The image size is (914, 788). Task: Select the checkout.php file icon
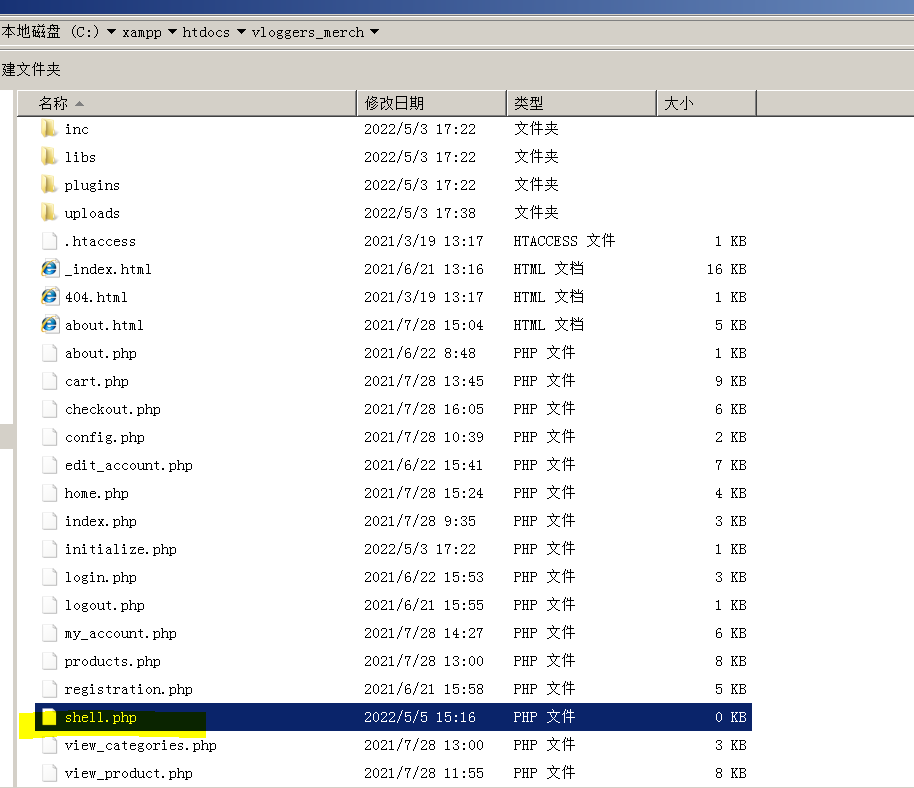coord(50,409)
